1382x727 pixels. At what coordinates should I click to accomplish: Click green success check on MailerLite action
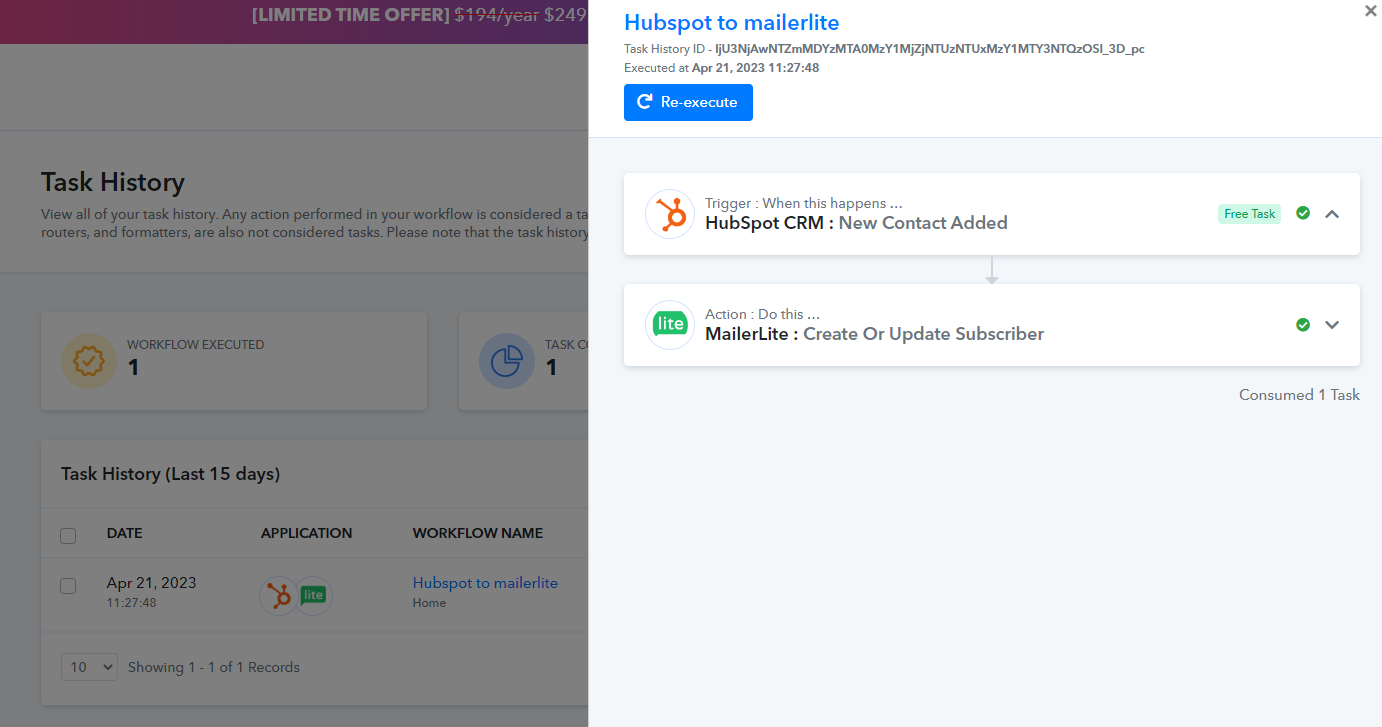(1303, 324)
